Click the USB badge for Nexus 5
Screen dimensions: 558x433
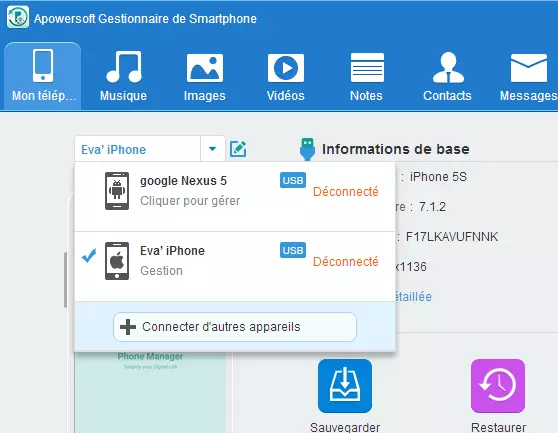(293, 180)
